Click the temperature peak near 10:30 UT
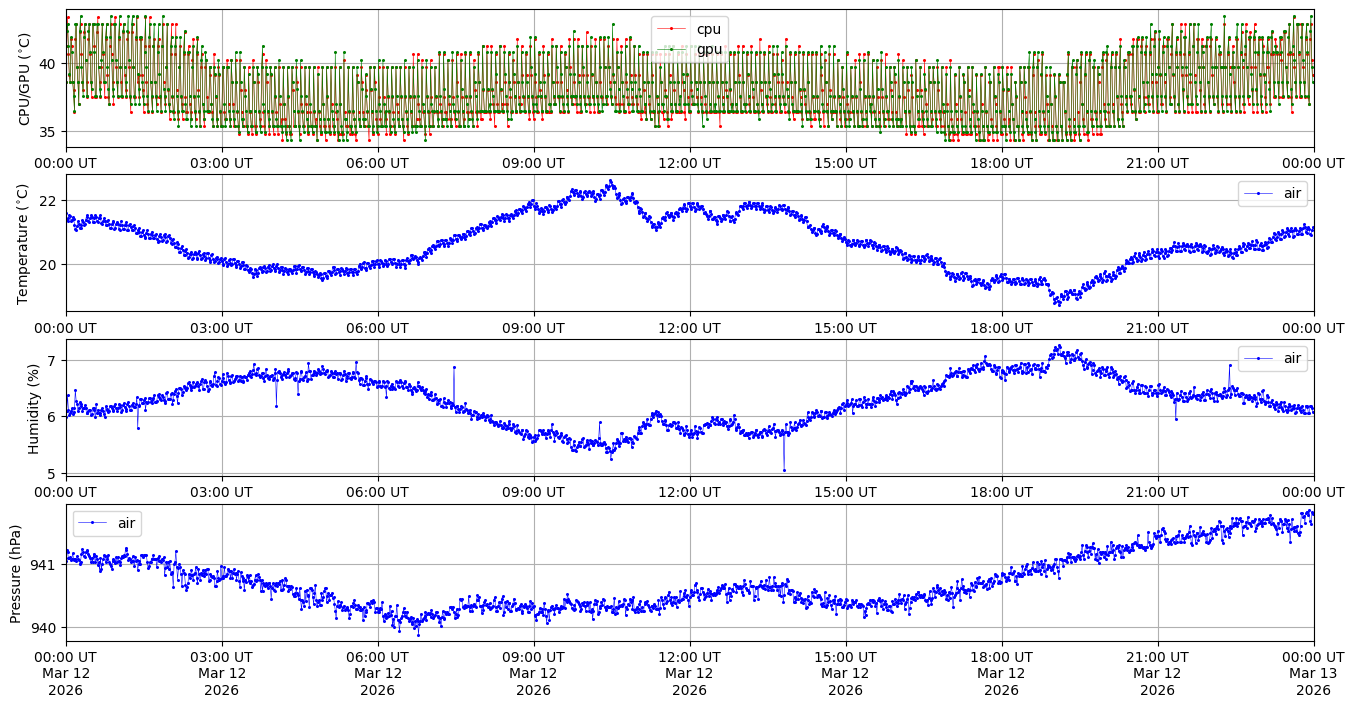The height and width of the screenshot is (707, 1354). pos(610,181)
